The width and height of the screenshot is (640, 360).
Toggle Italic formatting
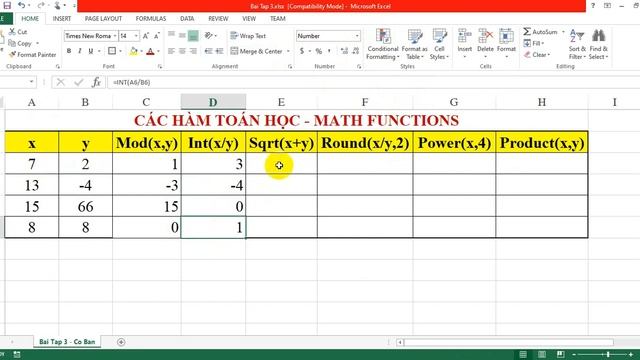point(80,51)
